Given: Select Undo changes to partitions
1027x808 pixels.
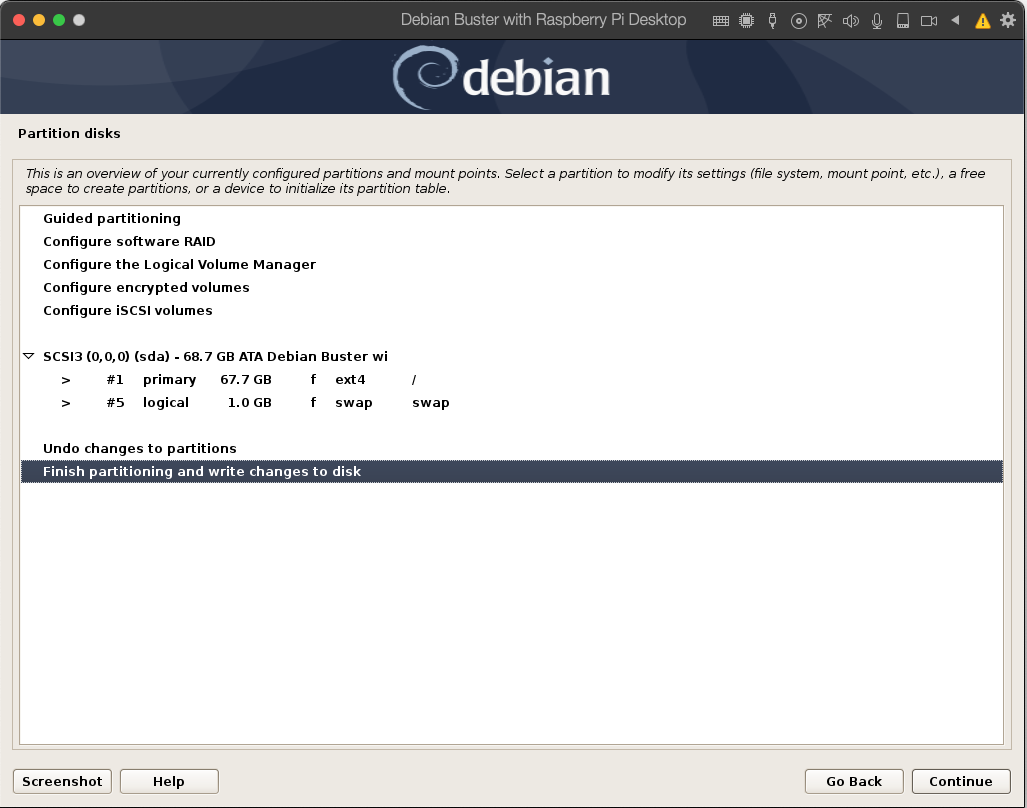Looking at the screenshot, I should pyautogui.click(x=512, y=448).
